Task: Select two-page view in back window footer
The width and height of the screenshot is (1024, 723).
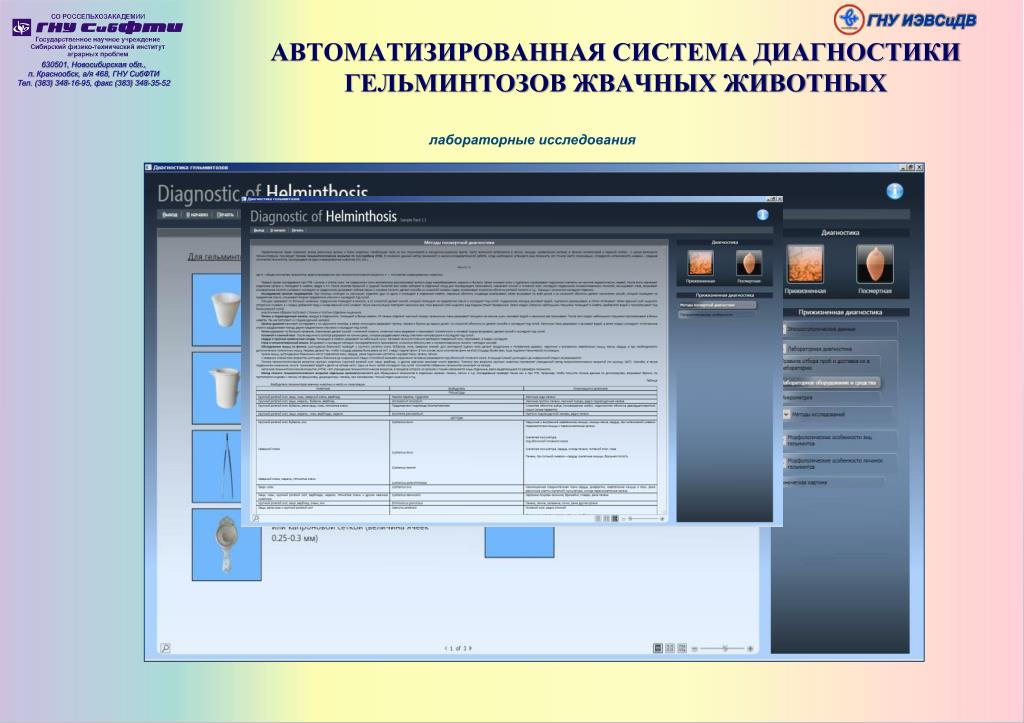Action: click(x=670, y=648)
